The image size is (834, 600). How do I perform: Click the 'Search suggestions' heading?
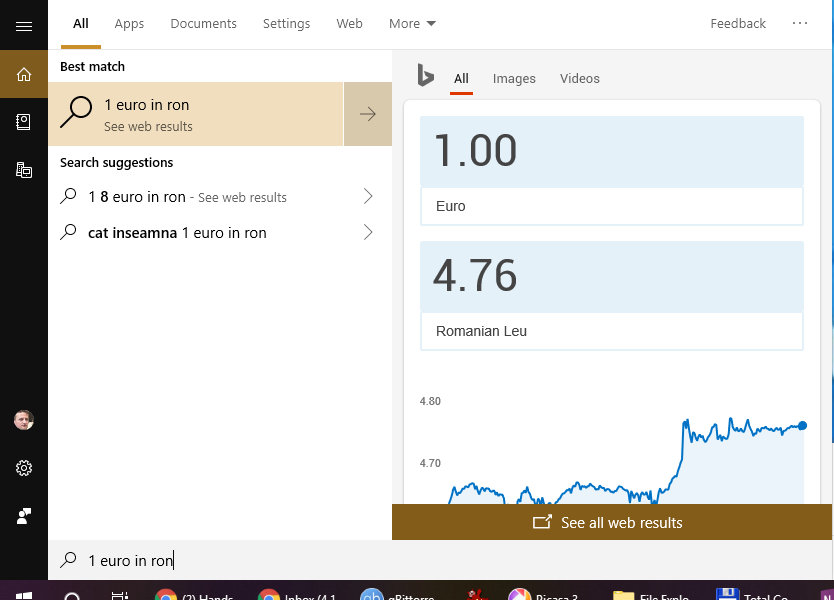(x=116, y=162)
